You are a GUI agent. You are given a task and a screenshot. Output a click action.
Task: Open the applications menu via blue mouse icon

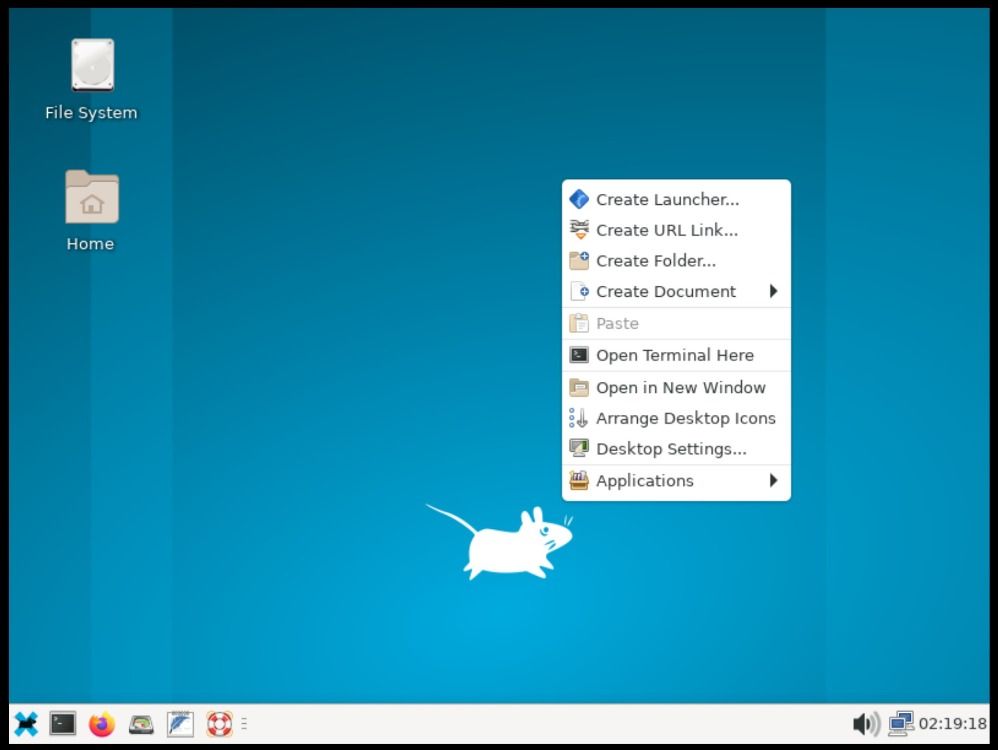(25, 723)
